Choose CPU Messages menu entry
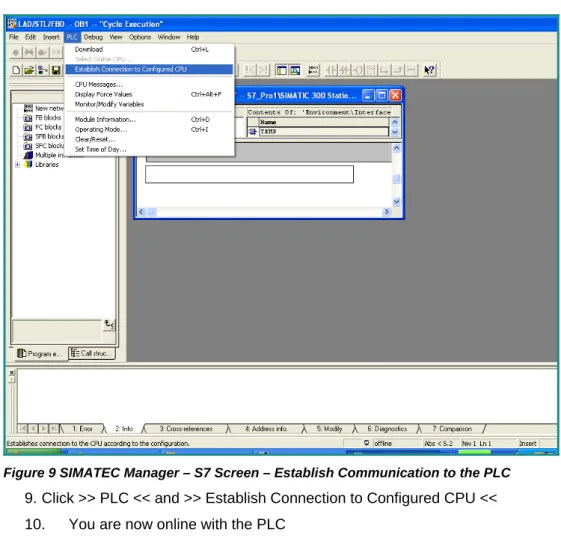The width and height of the screenshot is (561, 541). pos(149,84)
